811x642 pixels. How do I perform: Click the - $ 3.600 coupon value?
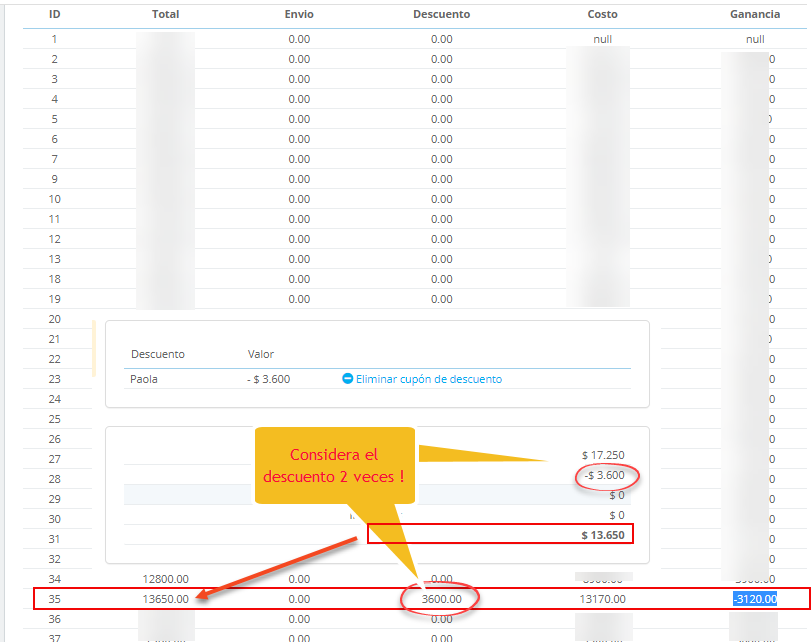coord(268,379)
